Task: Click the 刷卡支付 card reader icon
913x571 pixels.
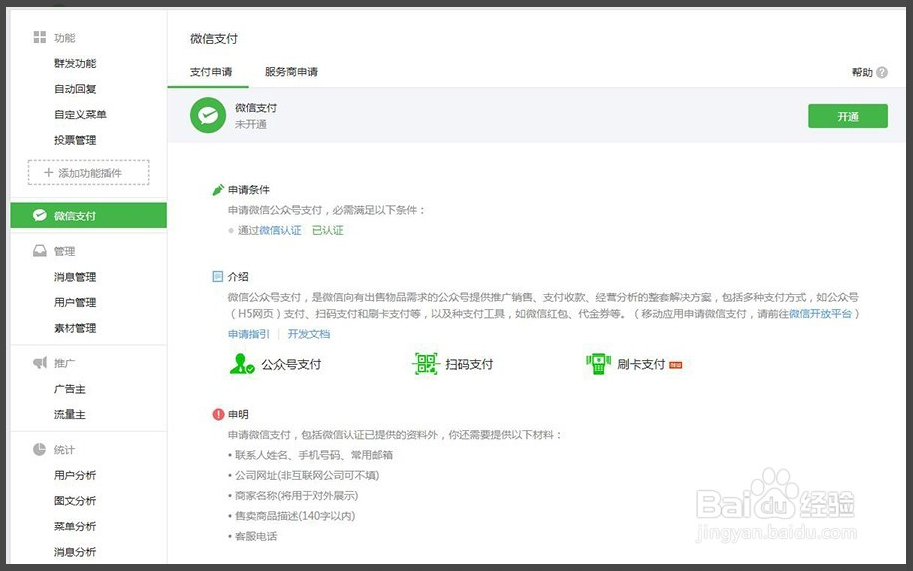Action: coord(598,364)
